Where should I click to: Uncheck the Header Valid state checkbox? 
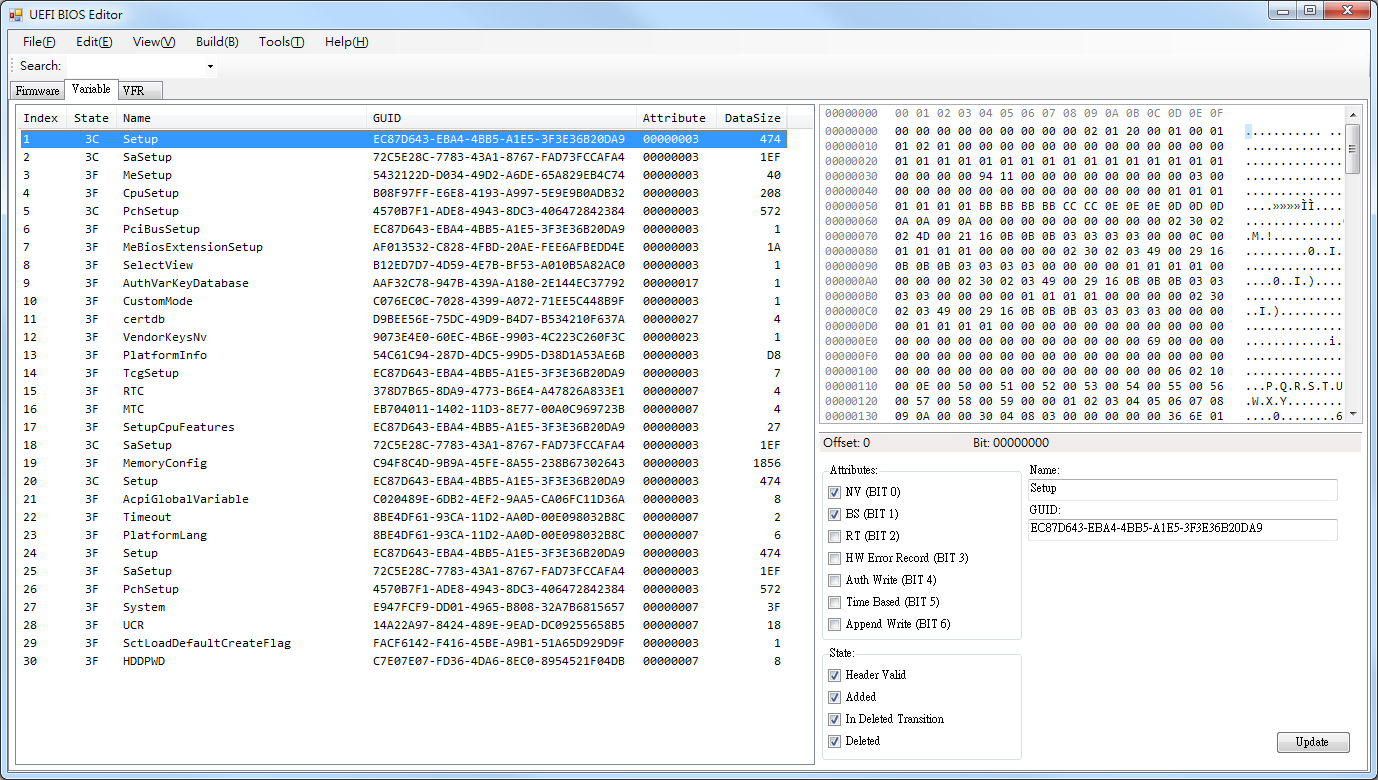point(834,675)
